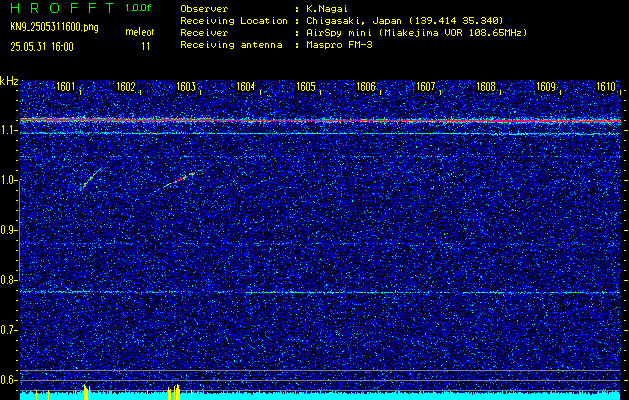Click the 1.1 kHz axis label
Image resolution: width=629 pixels, height=400 pixels.
[x=6, y=130]
